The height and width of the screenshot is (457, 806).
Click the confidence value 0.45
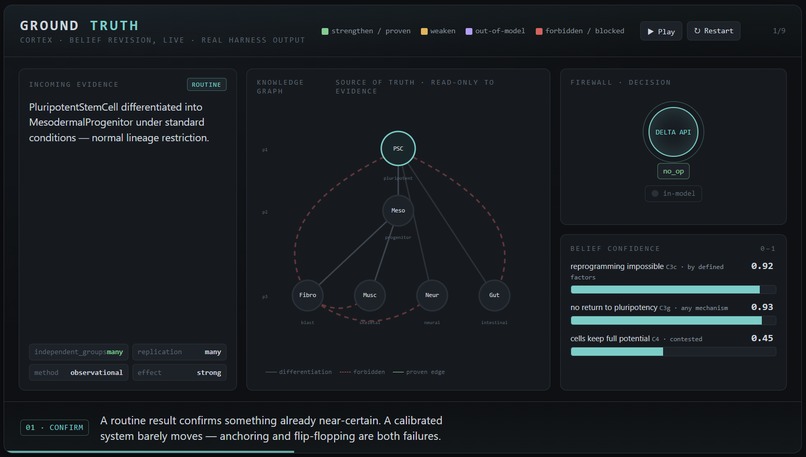762,338
